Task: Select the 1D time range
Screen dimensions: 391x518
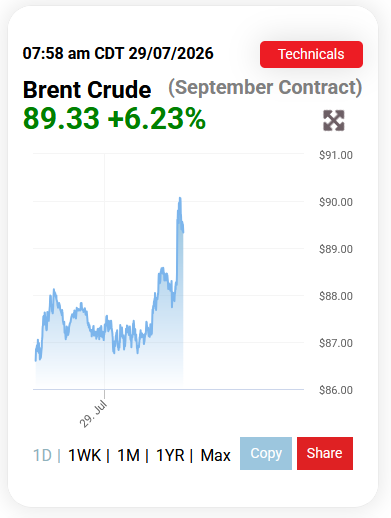Action: tap(42, 455)
